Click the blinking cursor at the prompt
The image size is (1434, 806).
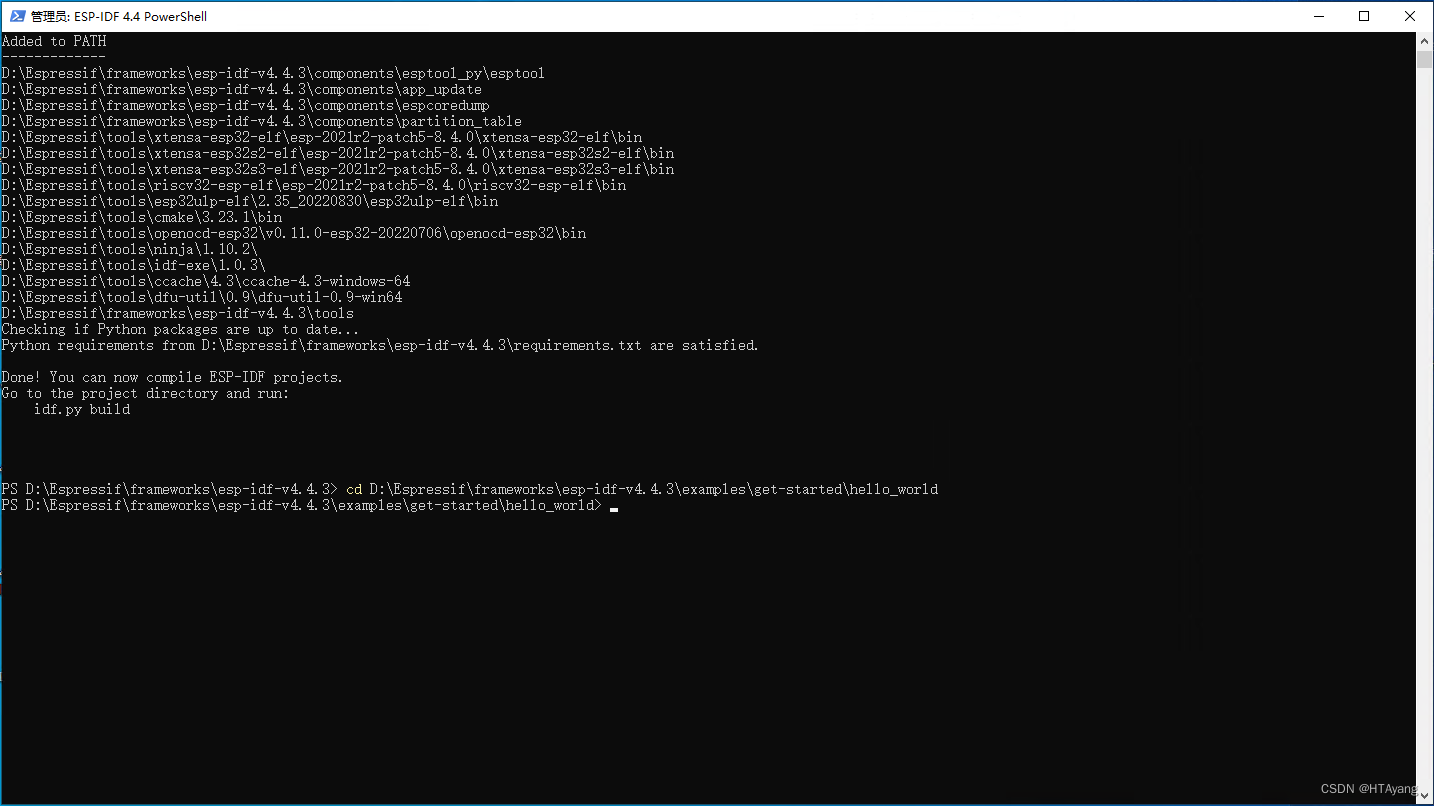tap(613, 508)
